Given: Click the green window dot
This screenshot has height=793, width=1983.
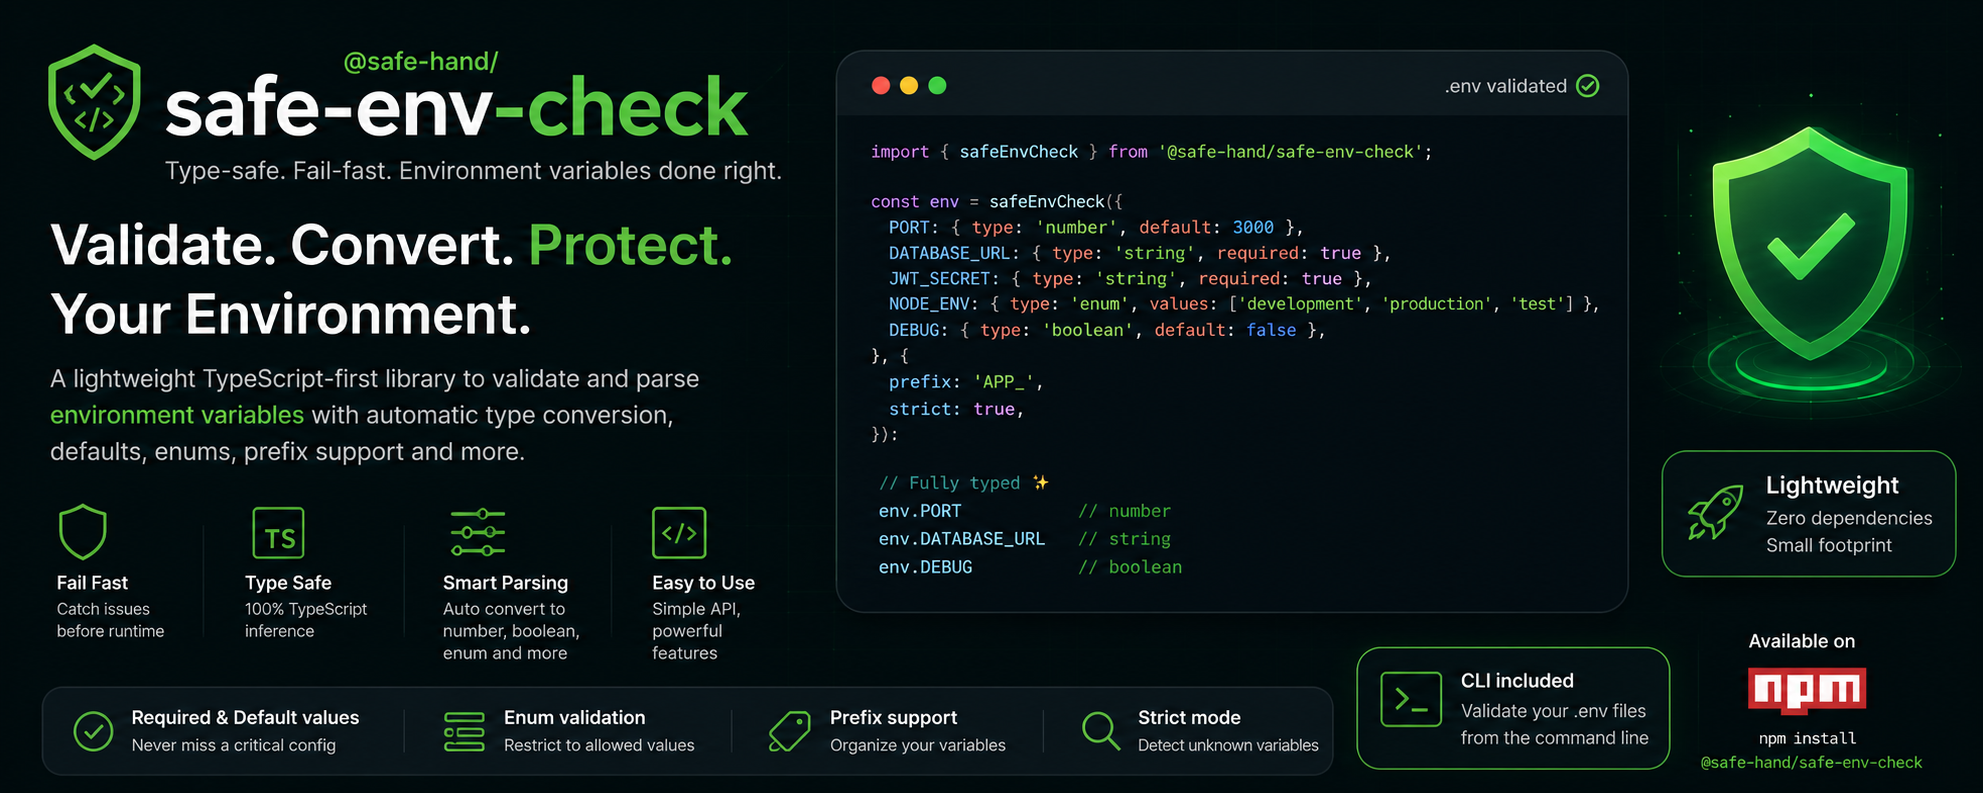Looking at the screenshot, I should 937,85.
